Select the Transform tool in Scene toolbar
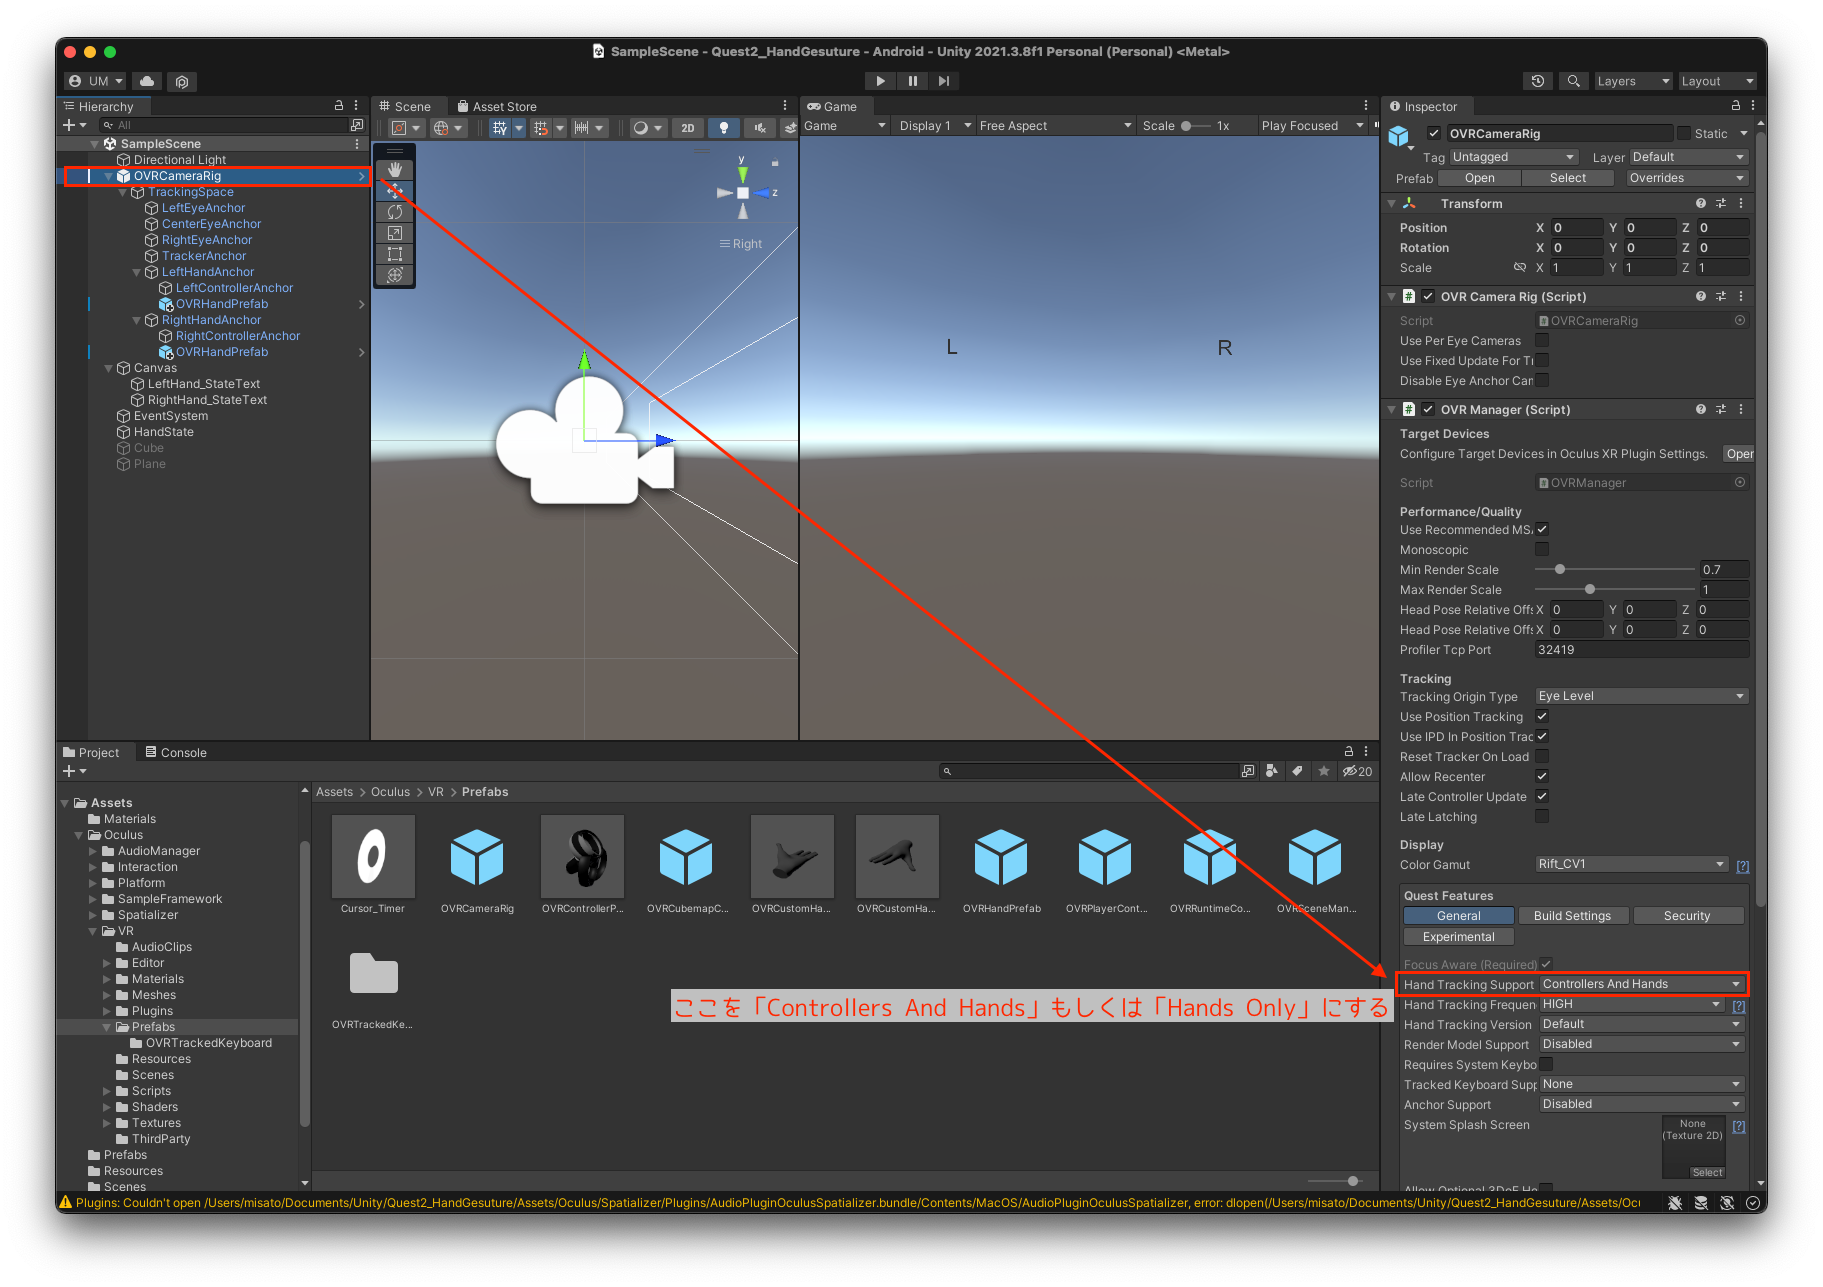Screen dimensions: 1823x1287 (395, 275)
